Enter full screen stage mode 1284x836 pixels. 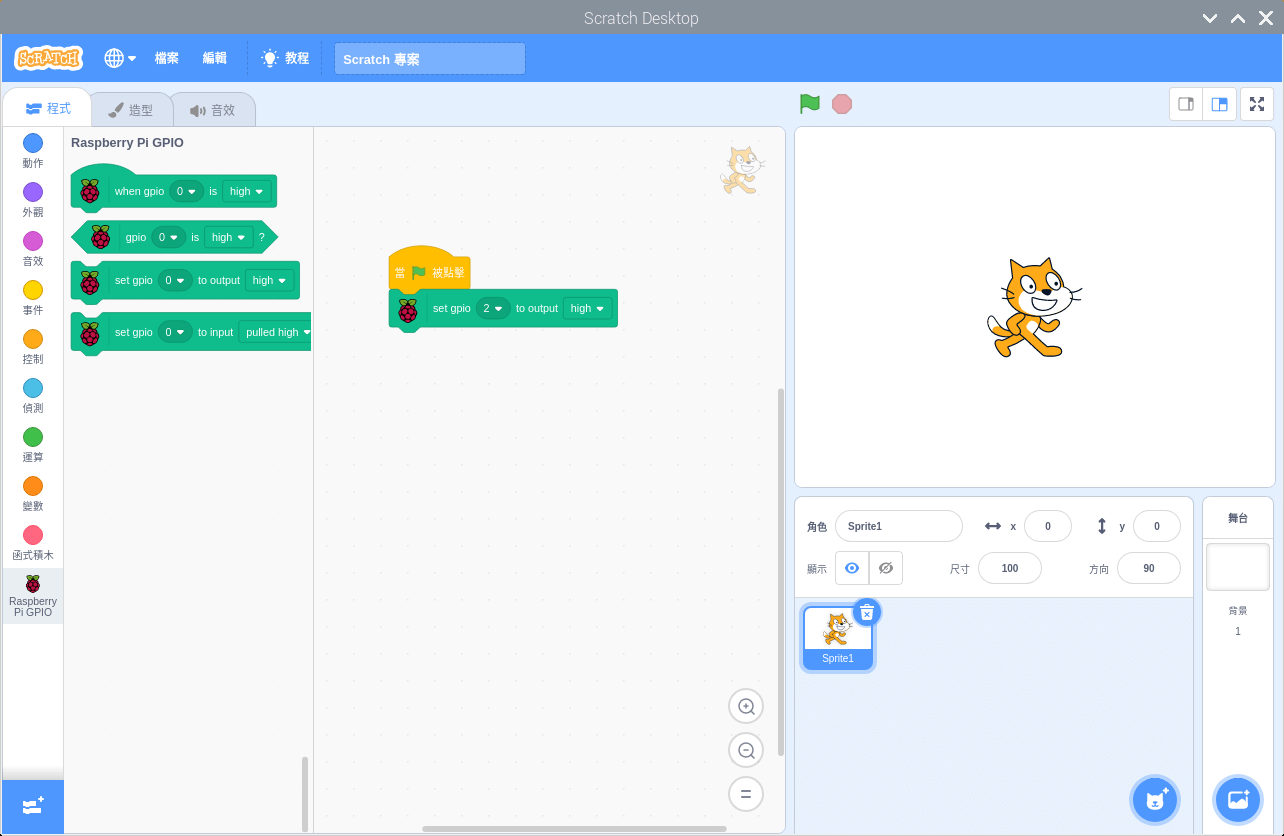[x=1257, y=104]
